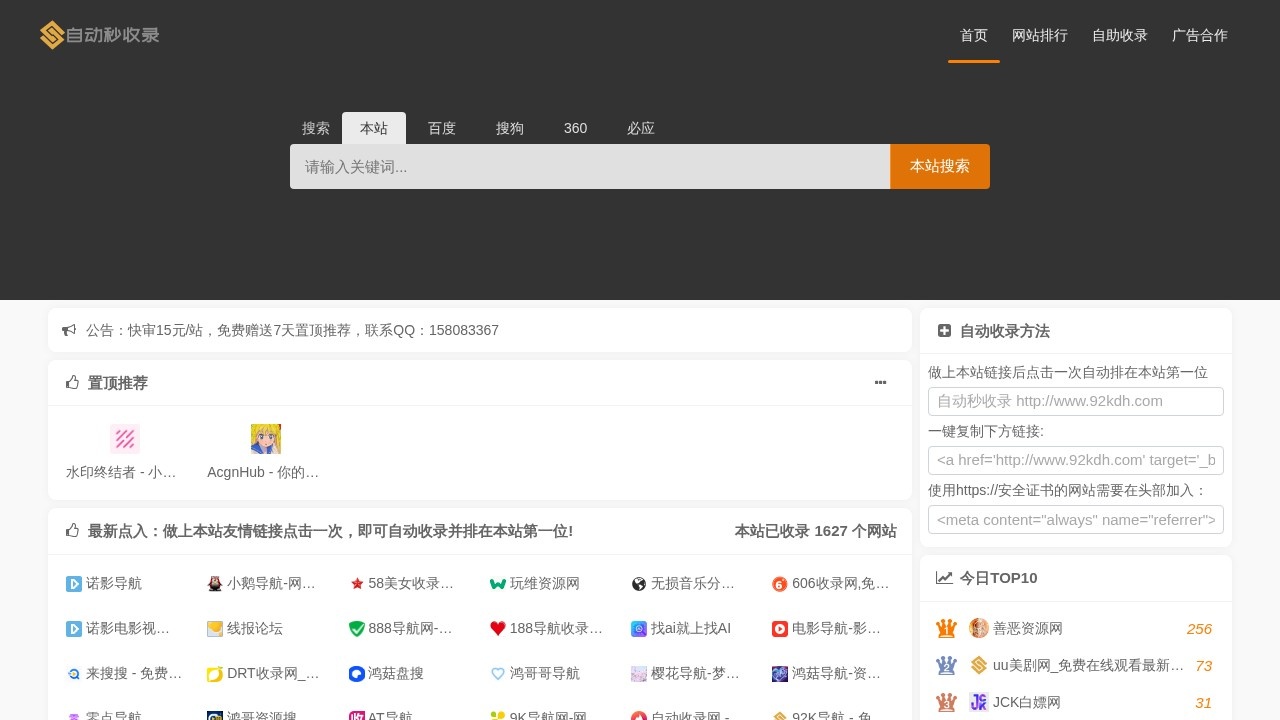1280x720 pixels.
Task: Click the 无损音乐分享 globe icon
Action: (639, 584)
